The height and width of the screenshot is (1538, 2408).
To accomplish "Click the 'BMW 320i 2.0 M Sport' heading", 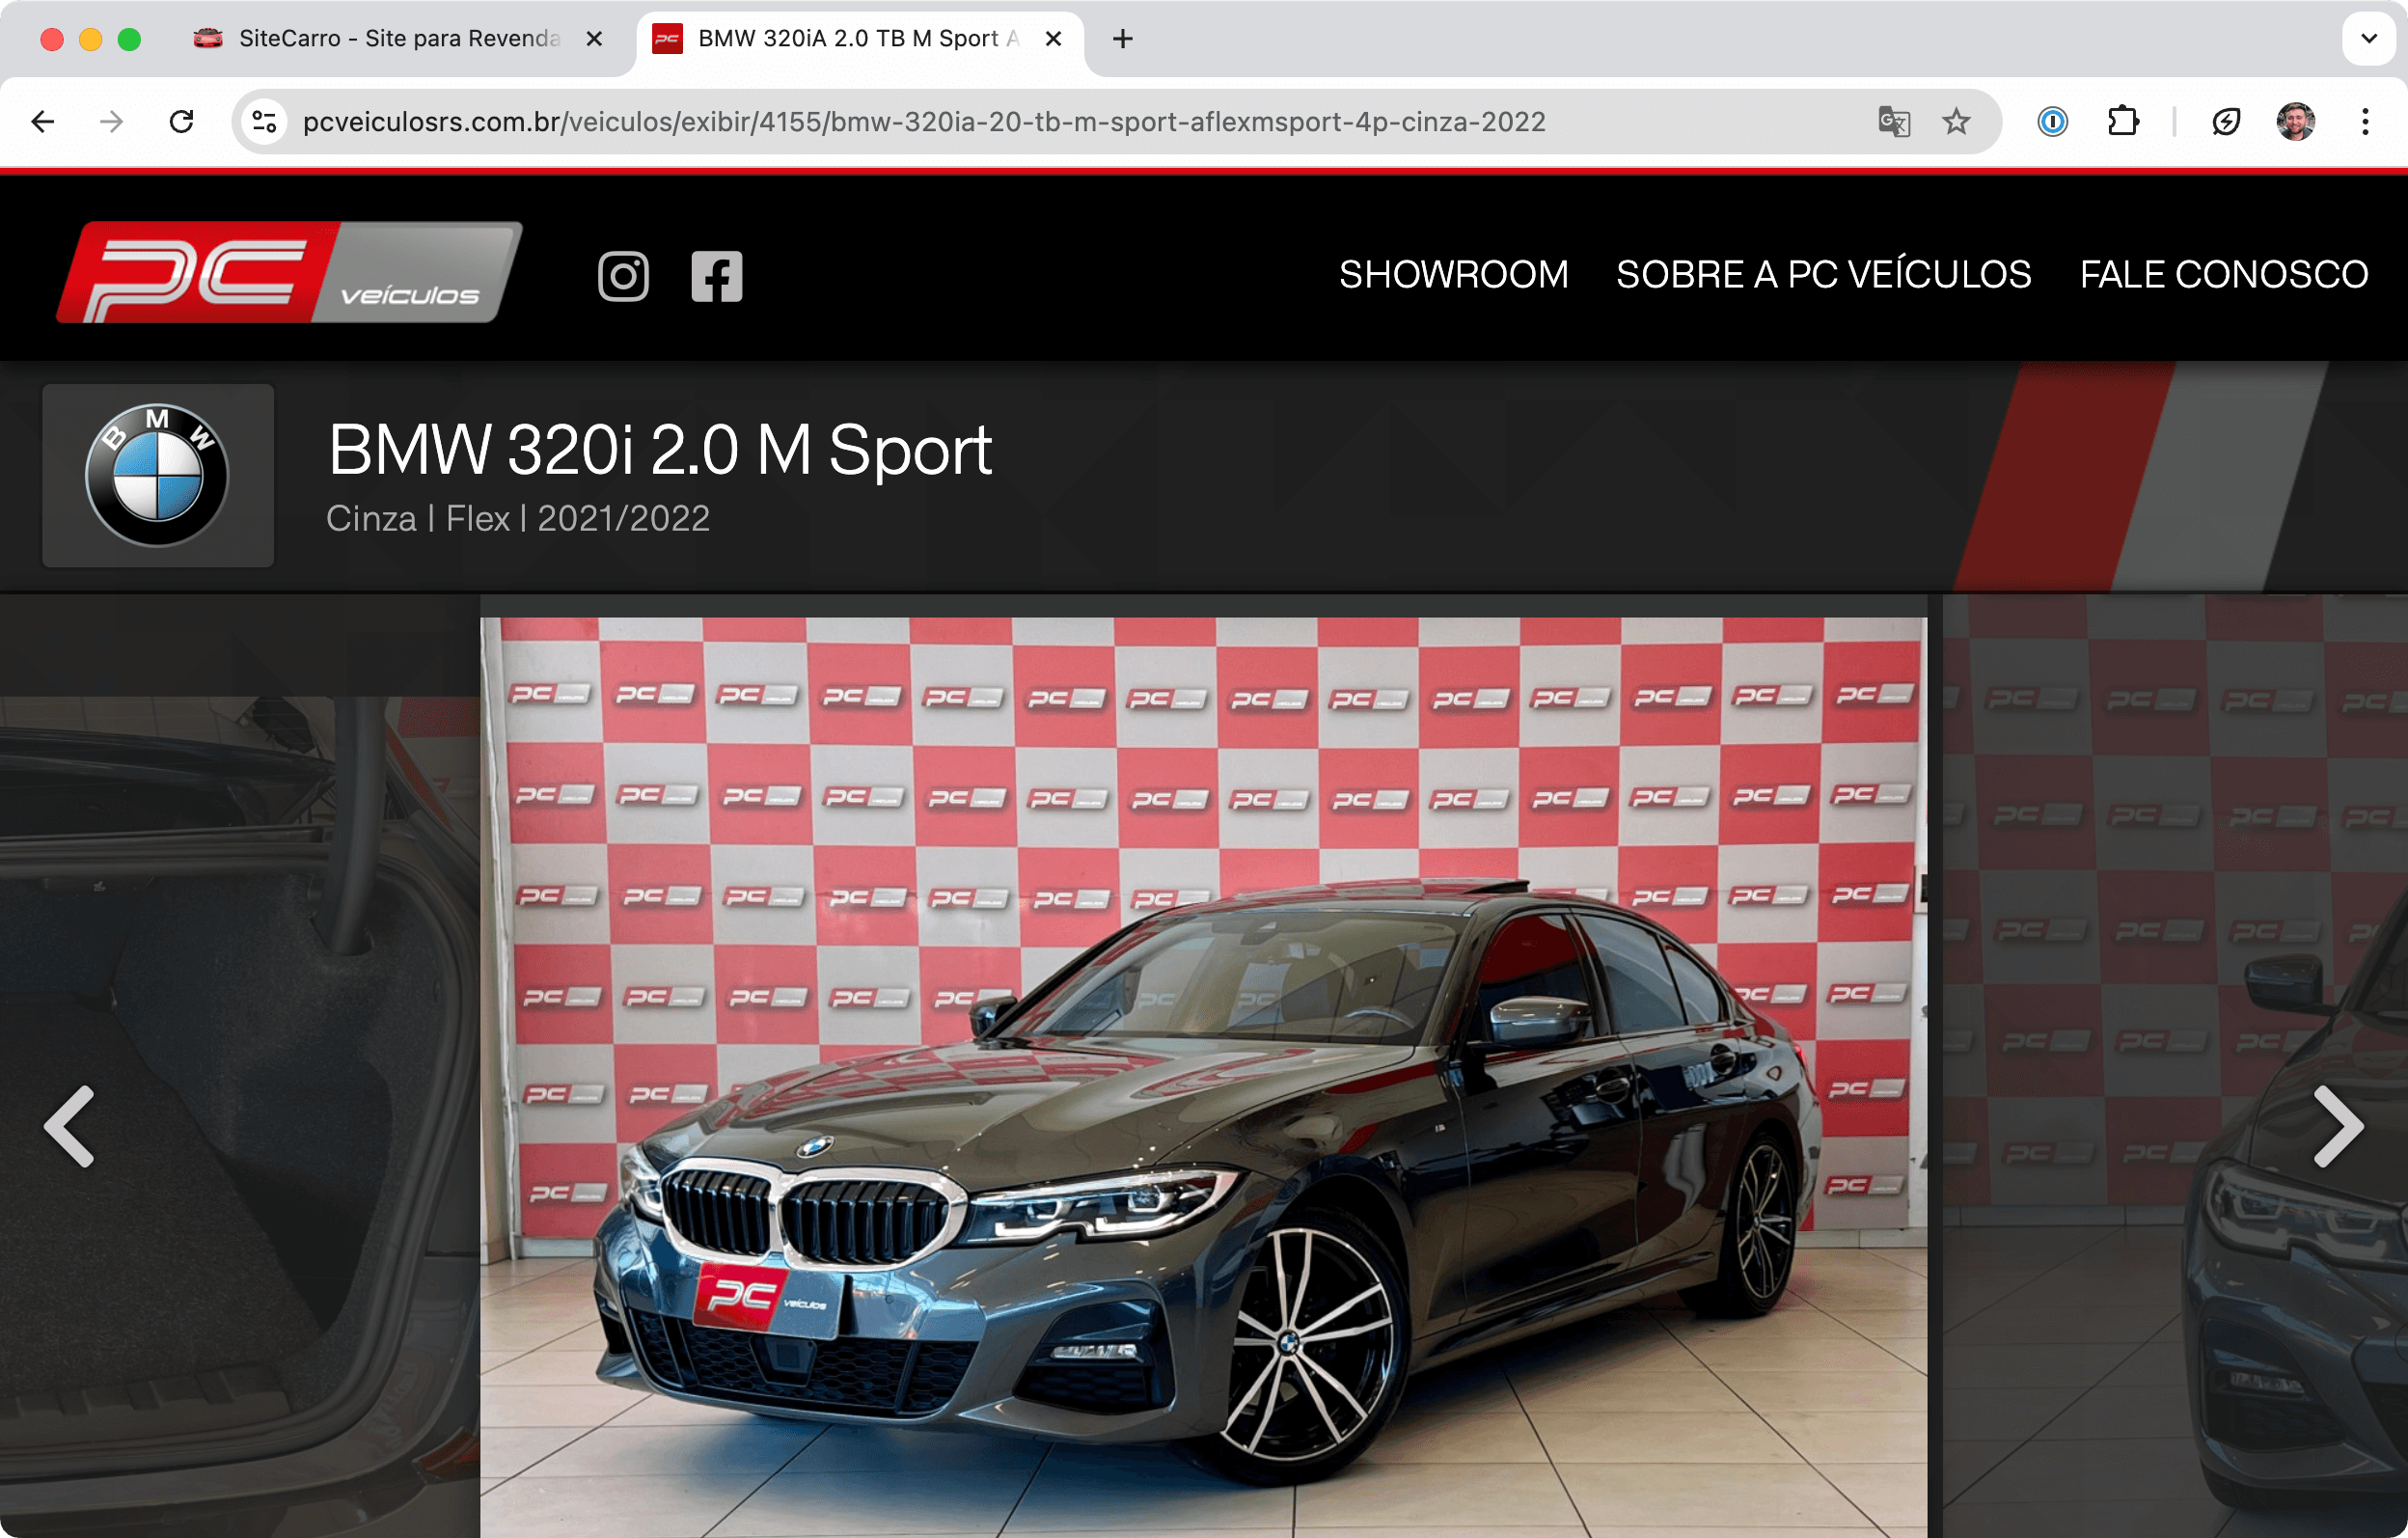I will coord(660,450).
